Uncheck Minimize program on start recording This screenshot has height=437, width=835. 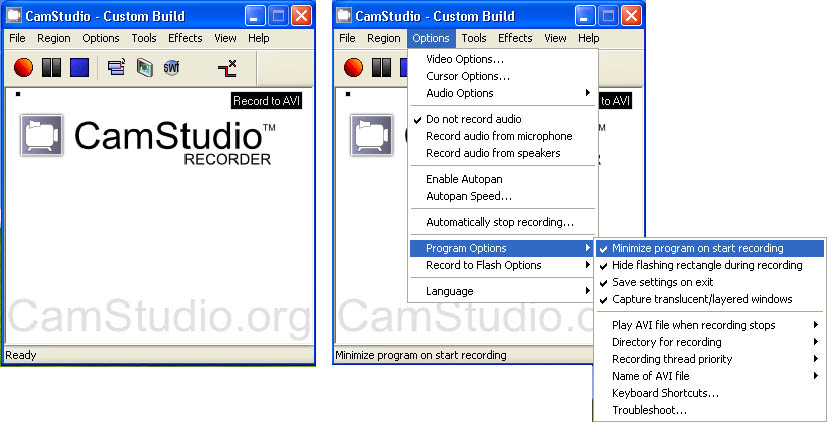click(709, 248)
